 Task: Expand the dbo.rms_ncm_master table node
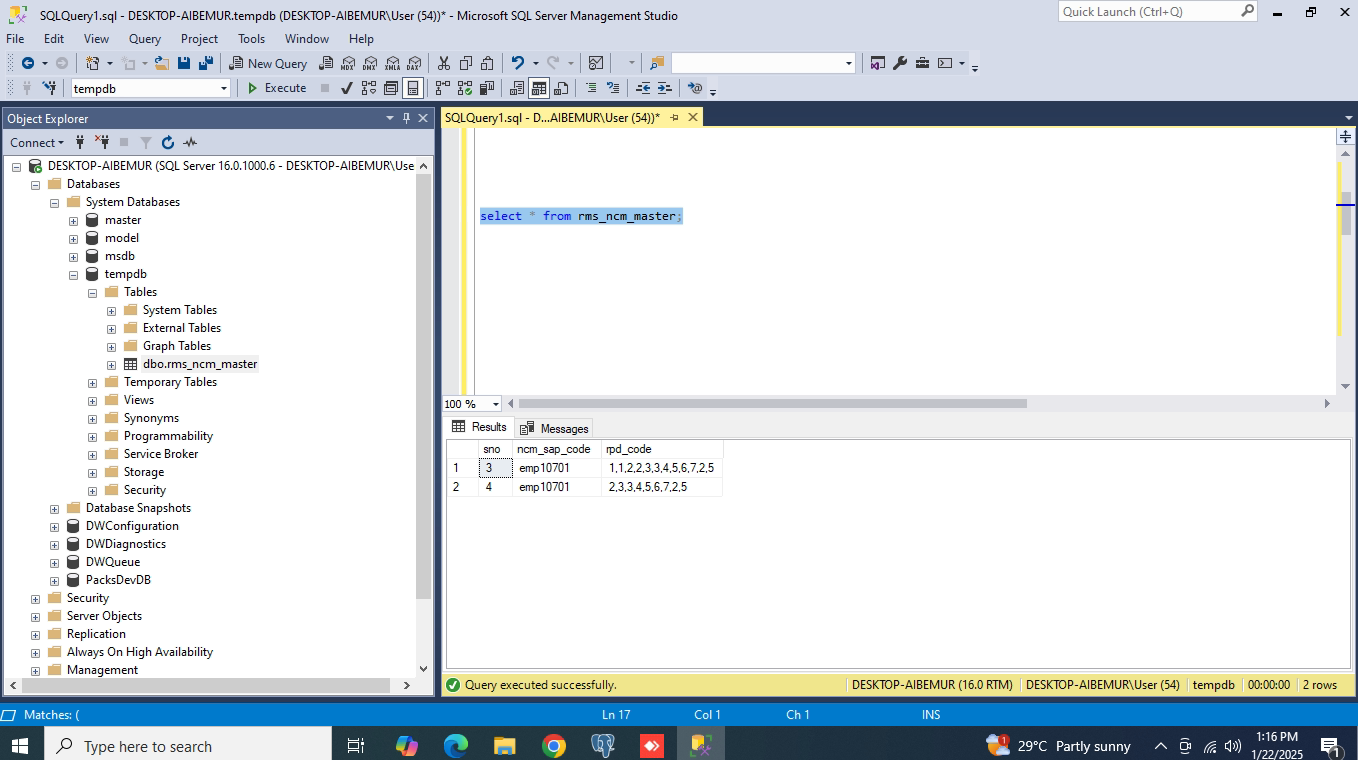[x=112, y=364]
